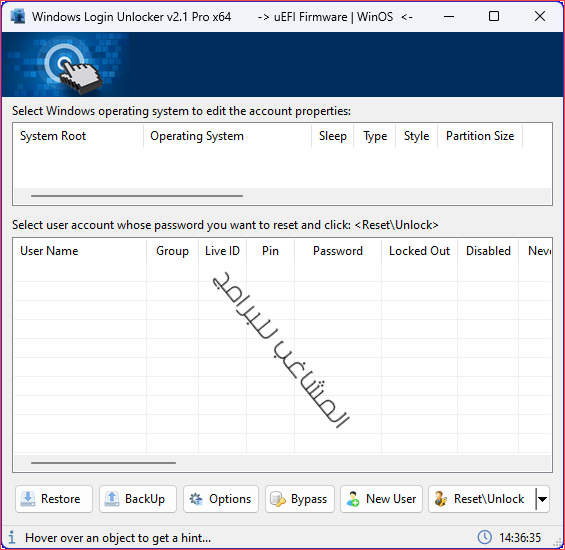The image size is (565, 550).
Task: Create an account with New User
Action: (x=381, y=499)
